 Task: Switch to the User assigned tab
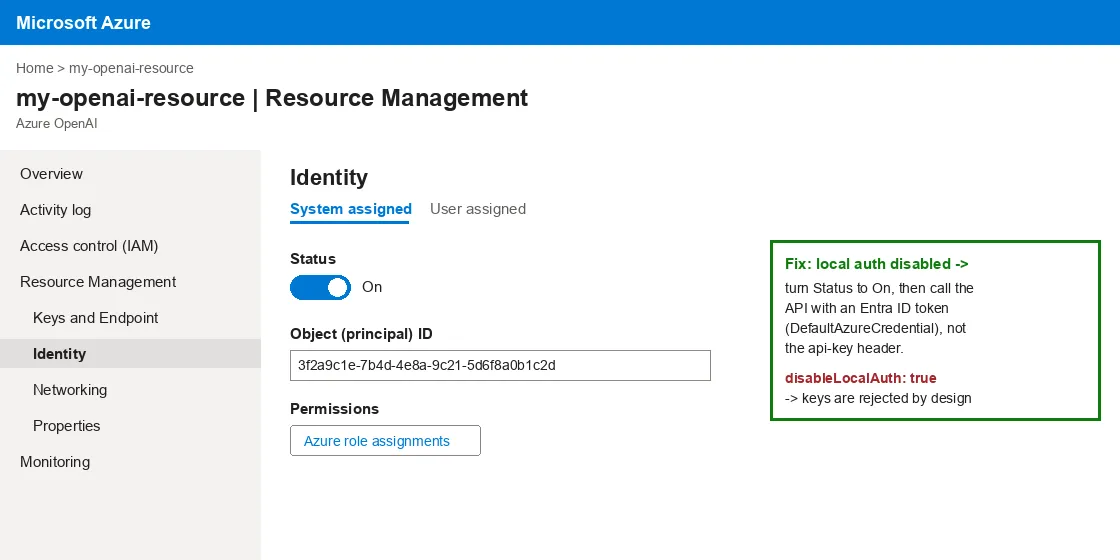478,209
